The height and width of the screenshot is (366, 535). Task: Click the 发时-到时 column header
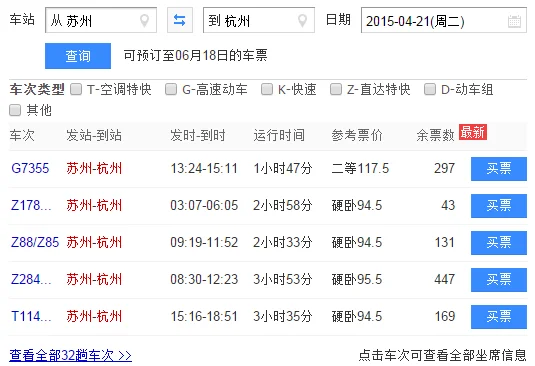(198, 135)
